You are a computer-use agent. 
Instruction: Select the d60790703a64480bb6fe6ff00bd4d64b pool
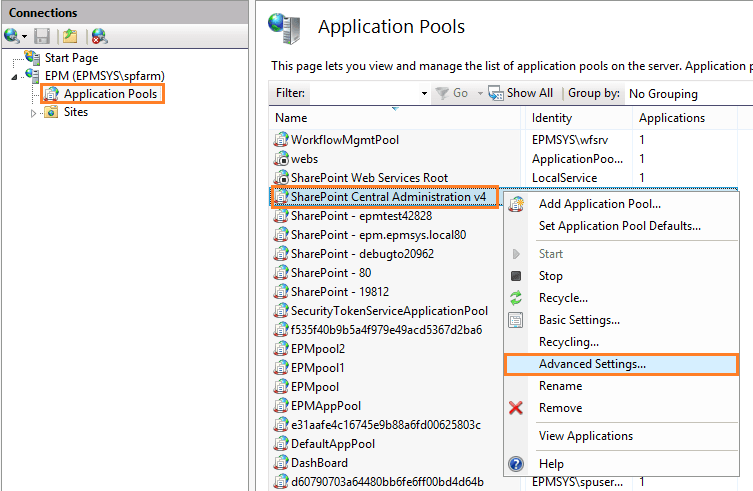coord(387,481)
